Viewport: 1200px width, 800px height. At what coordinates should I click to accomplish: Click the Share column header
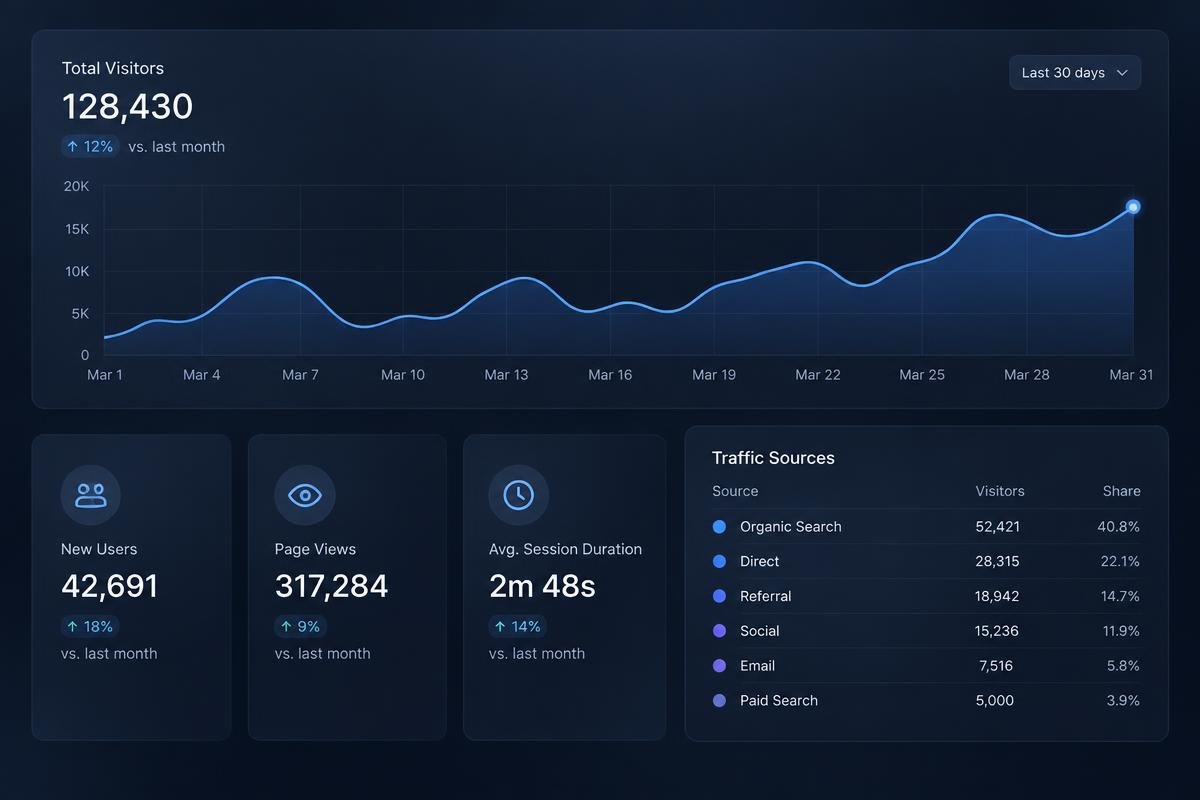1121,491
